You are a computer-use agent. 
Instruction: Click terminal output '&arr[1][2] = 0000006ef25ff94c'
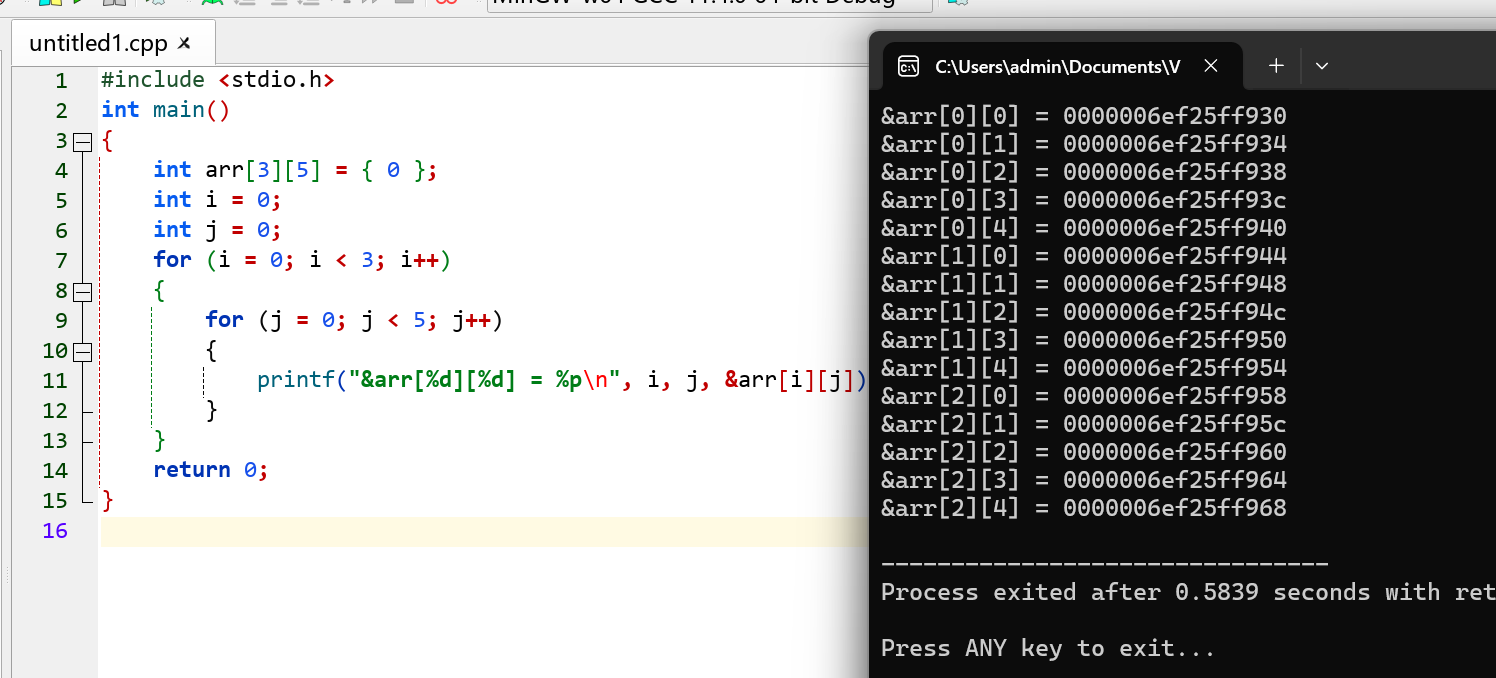tap(1084, 312)
